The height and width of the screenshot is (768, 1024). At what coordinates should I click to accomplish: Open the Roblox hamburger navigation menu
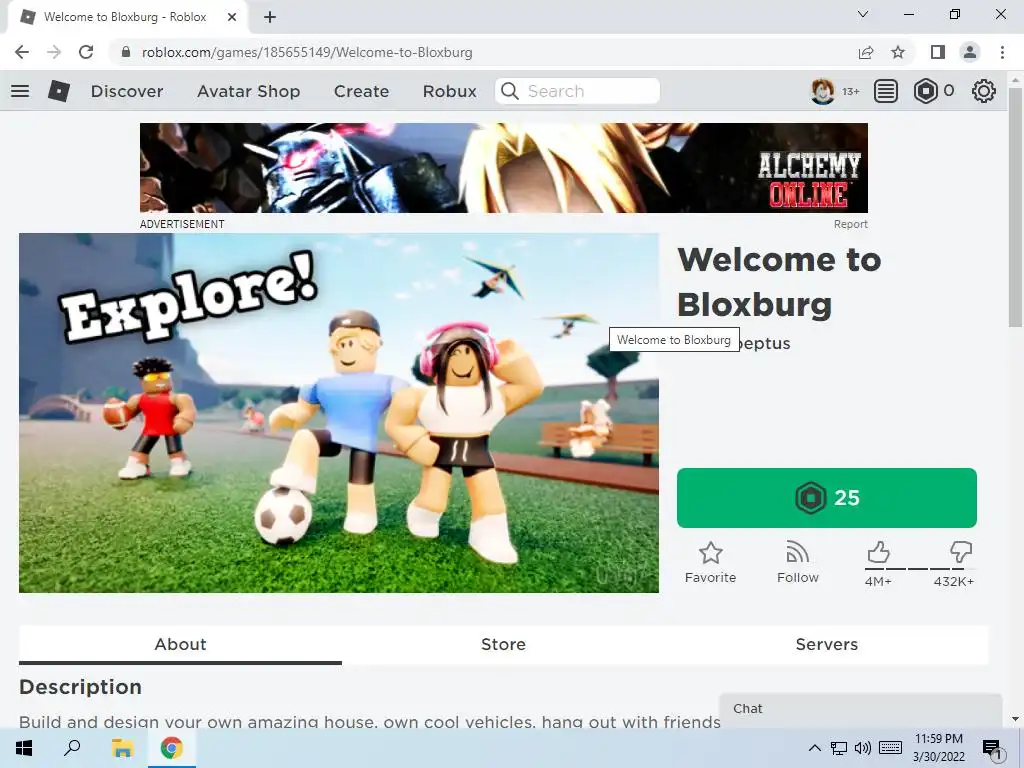point(20,91)
